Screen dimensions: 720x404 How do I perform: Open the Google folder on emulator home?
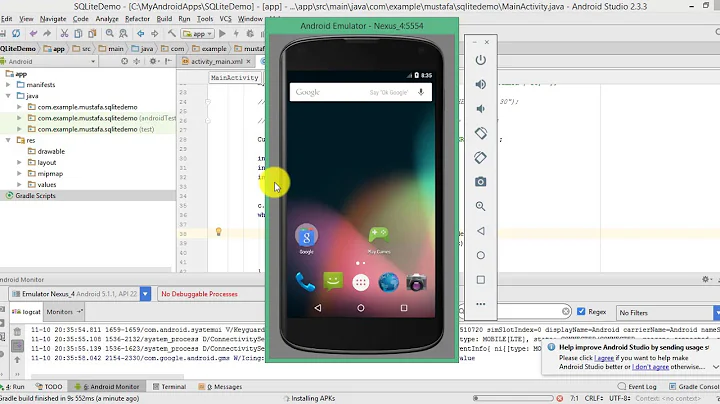306,239
